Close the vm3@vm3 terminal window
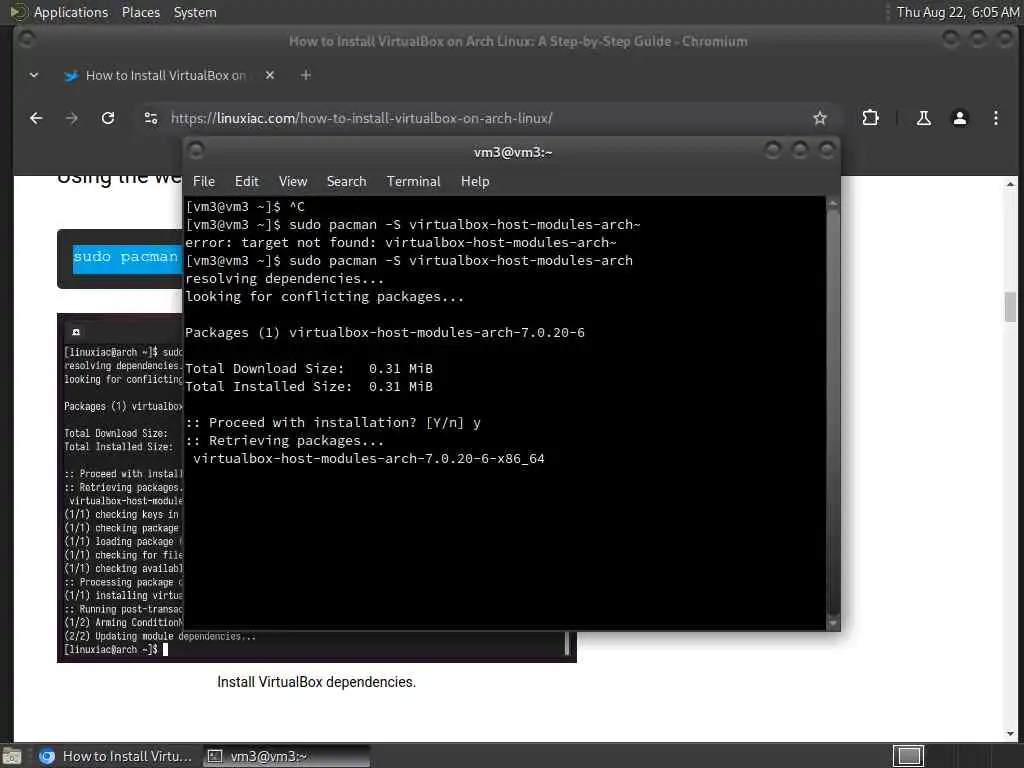This screenshot has width=1024, height=768. [x=827, y=151]
